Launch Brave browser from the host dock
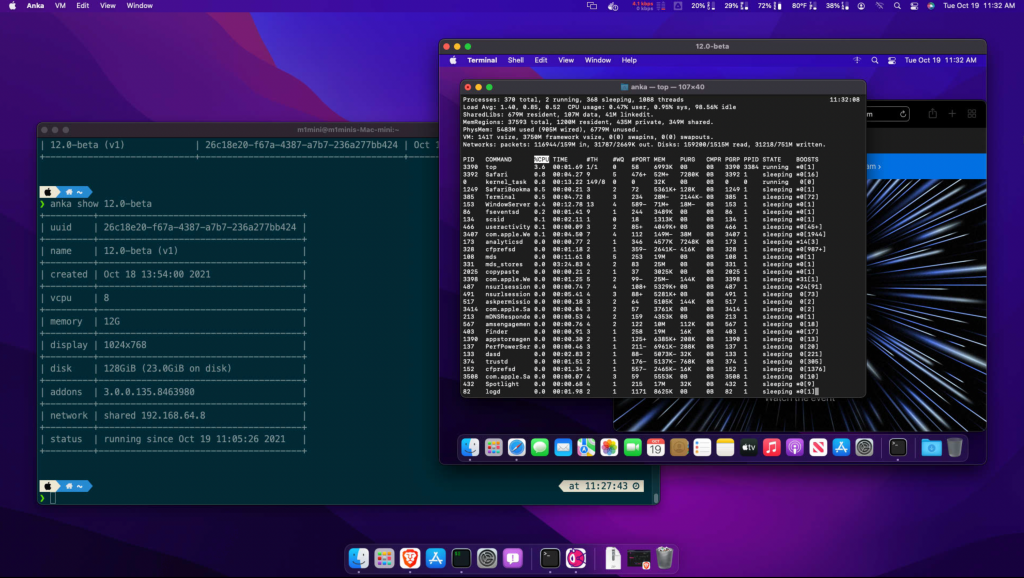This screenshot has height=578, width=1024. (x=410, y=558)
